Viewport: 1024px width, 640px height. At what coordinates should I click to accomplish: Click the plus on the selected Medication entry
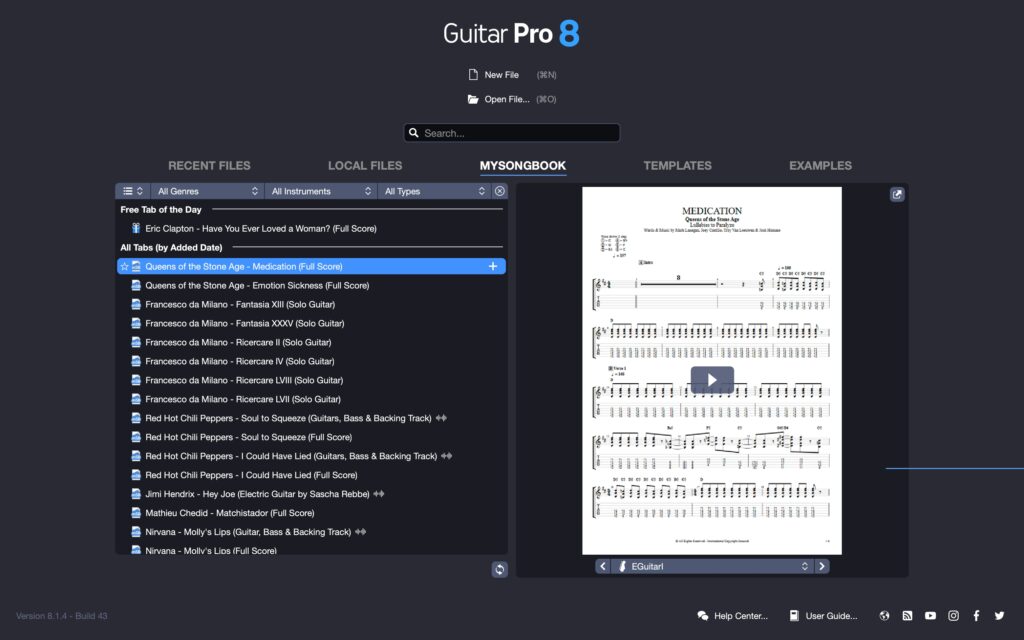click(x=492, y=266)
